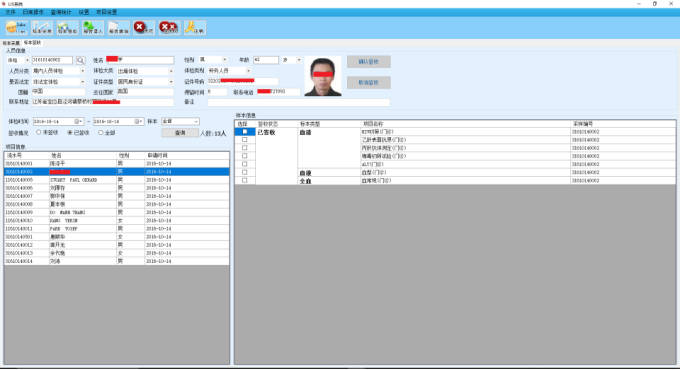The height and width of the screenshot is (370, 680).
Task: Tick checkbox for 丙肝抗体测定 row
Action: point(245,148)
